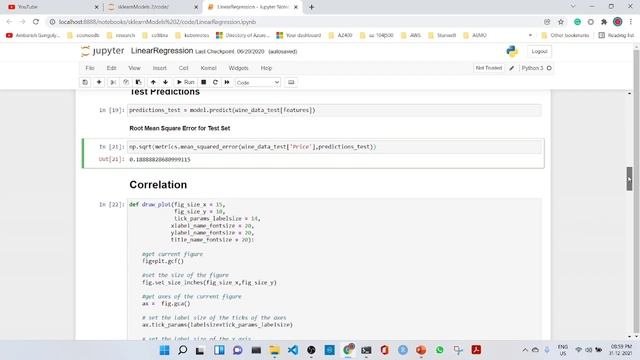640x360 pixels.
Task: Expand the bookmarks overflow arrow
Action: pyautogui.click(x=530, y=36)
